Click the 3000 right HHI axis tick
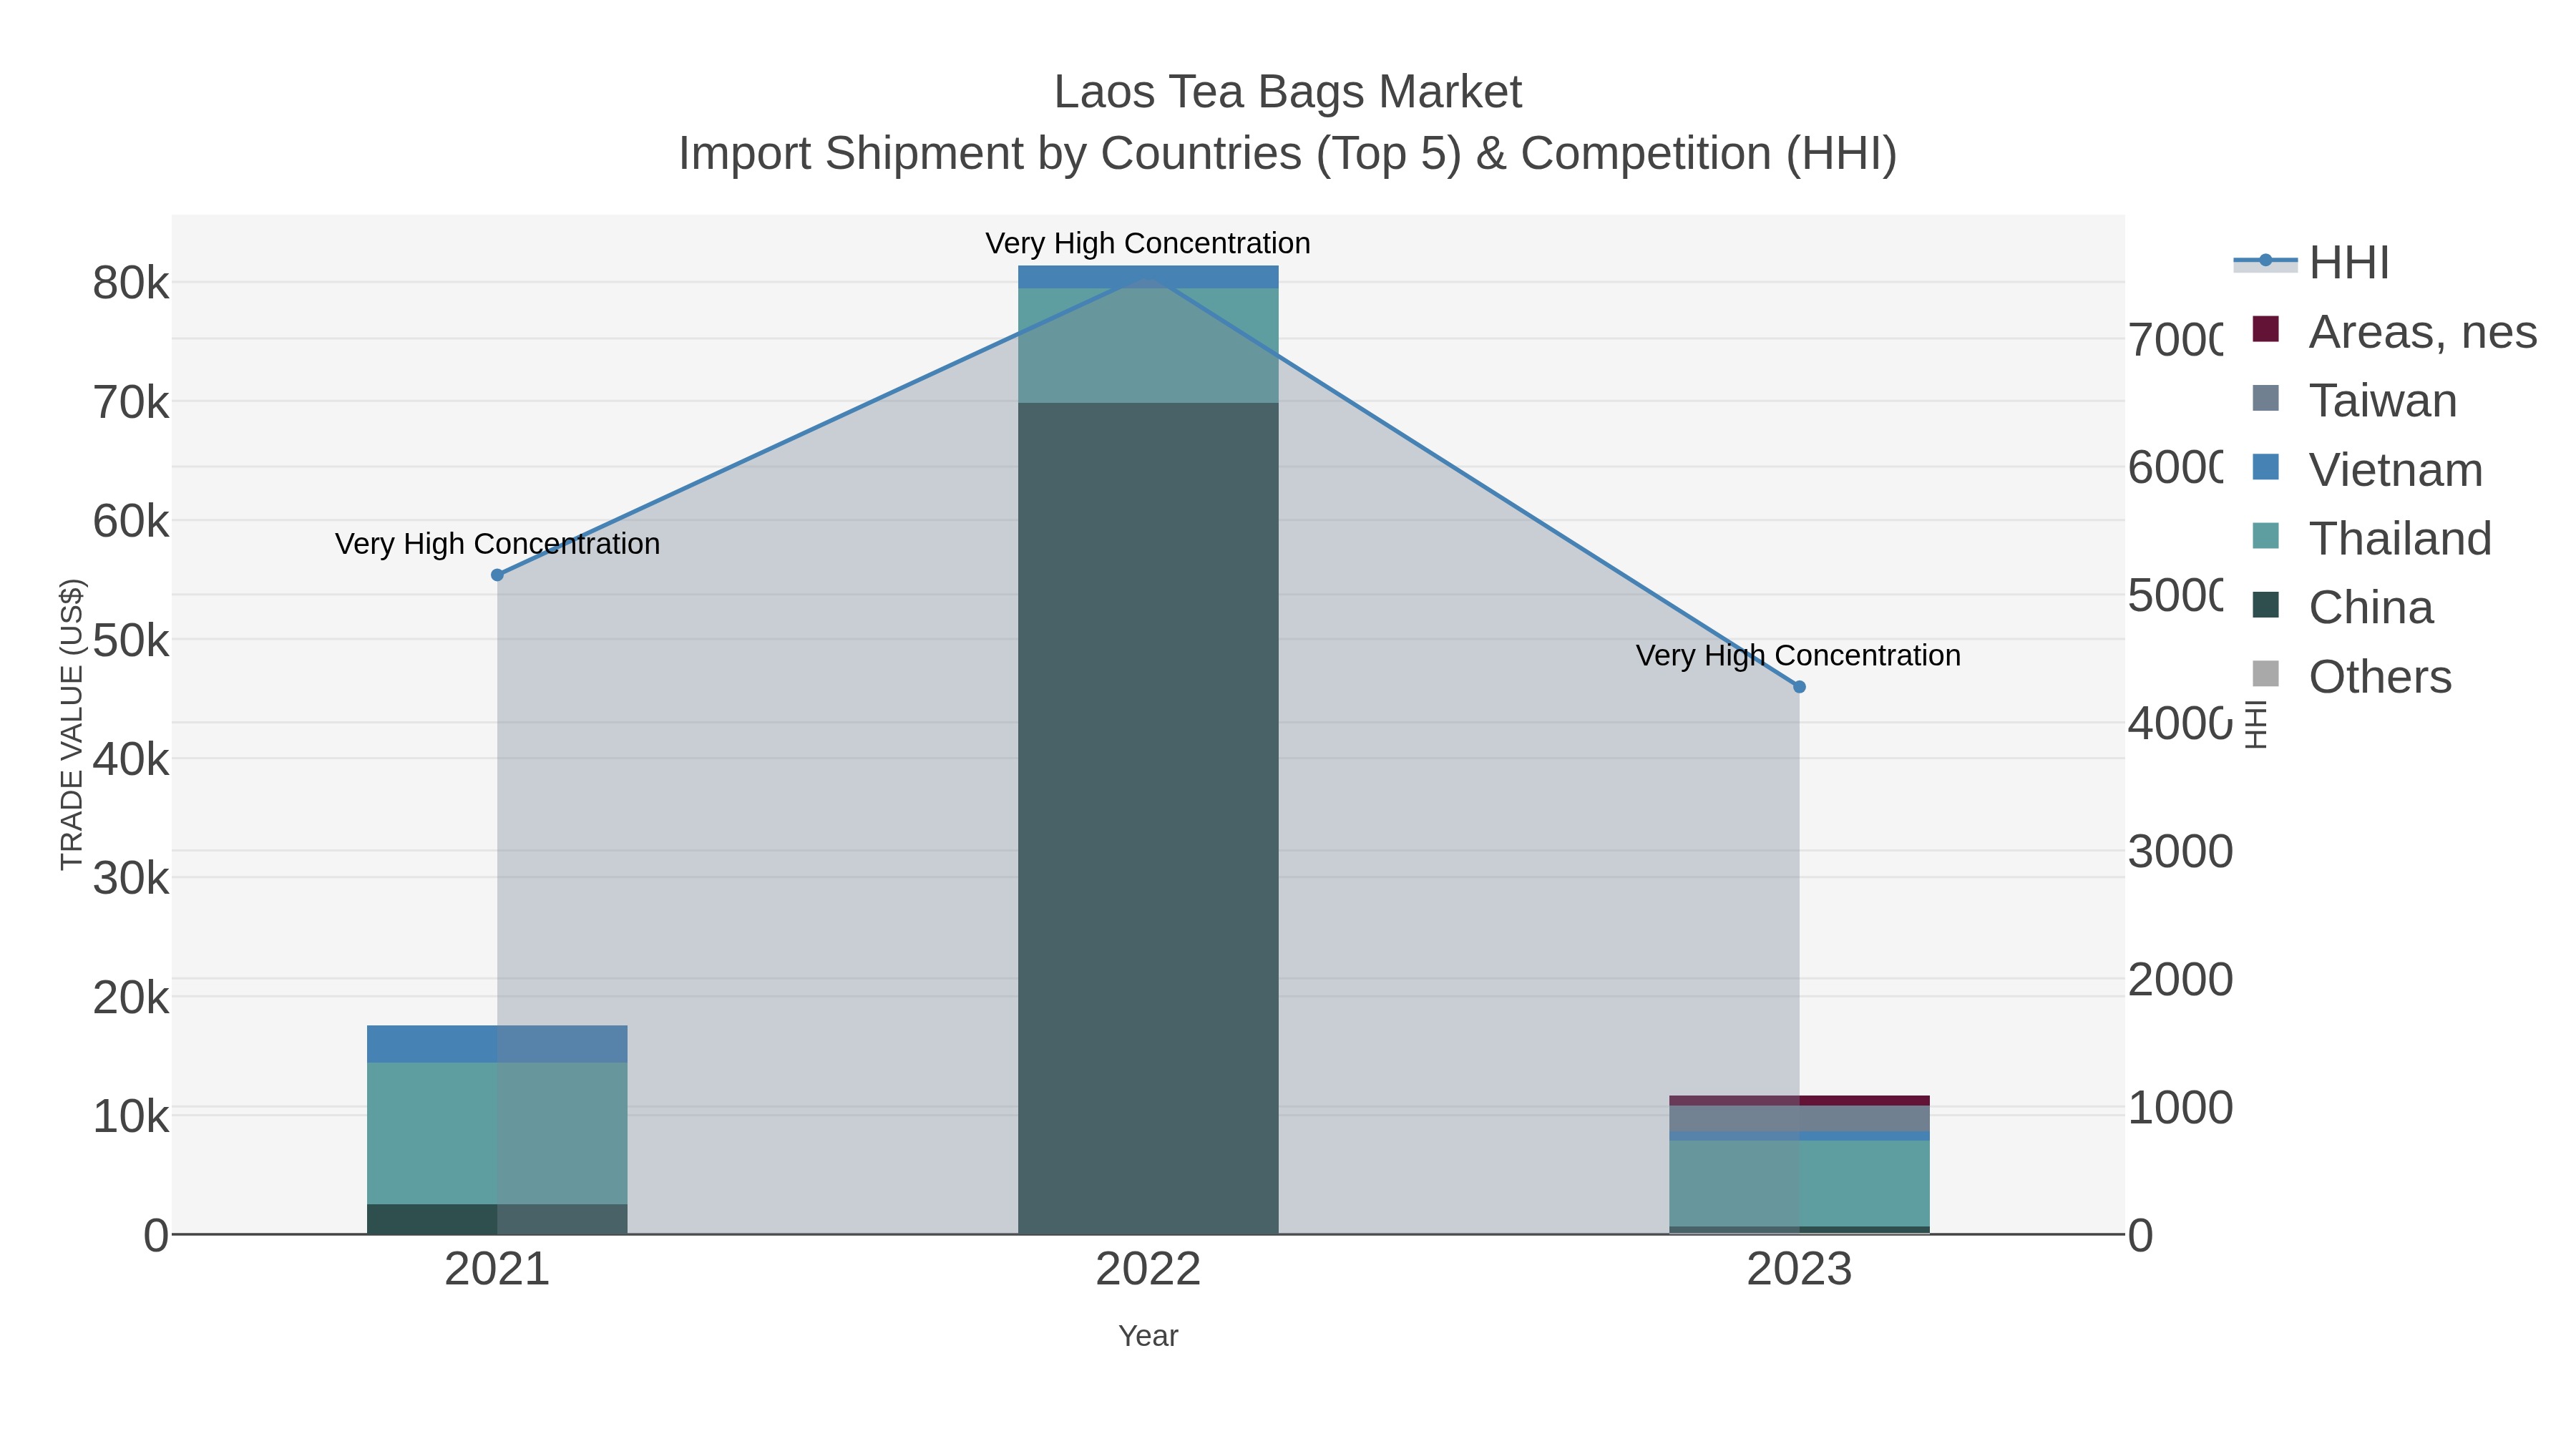Viewport: 2576px width, 1449px height. coord(2180,852)
